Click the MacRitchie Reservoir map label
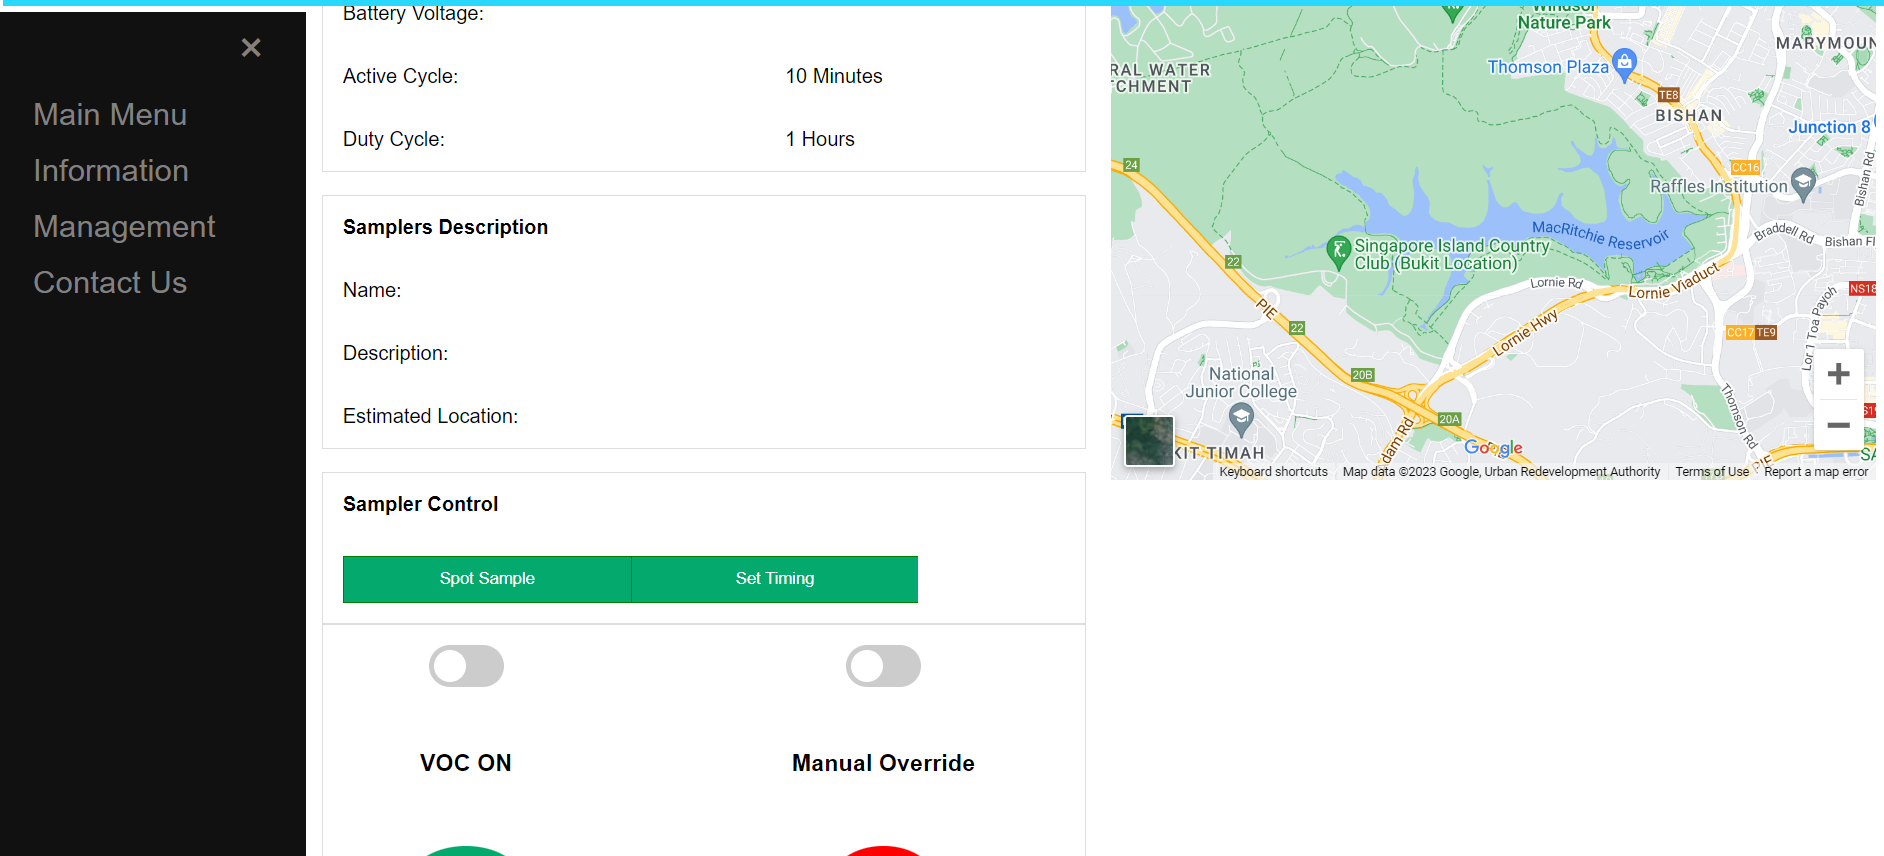The height and width of the screenshot is (856, 1884). pyautogui.click(x=1600, y=235)
